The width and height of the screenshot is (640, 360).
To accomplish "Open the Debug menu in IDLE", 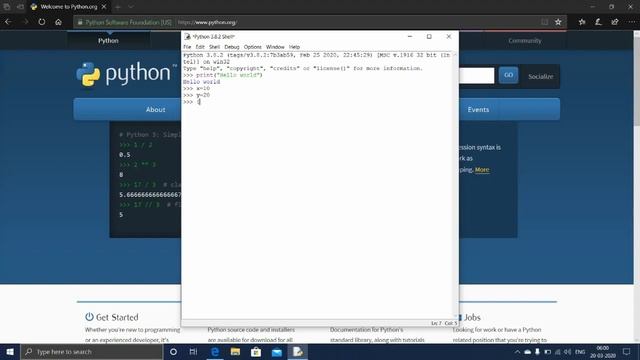I will pyautogui.click(x=231, y=47).
